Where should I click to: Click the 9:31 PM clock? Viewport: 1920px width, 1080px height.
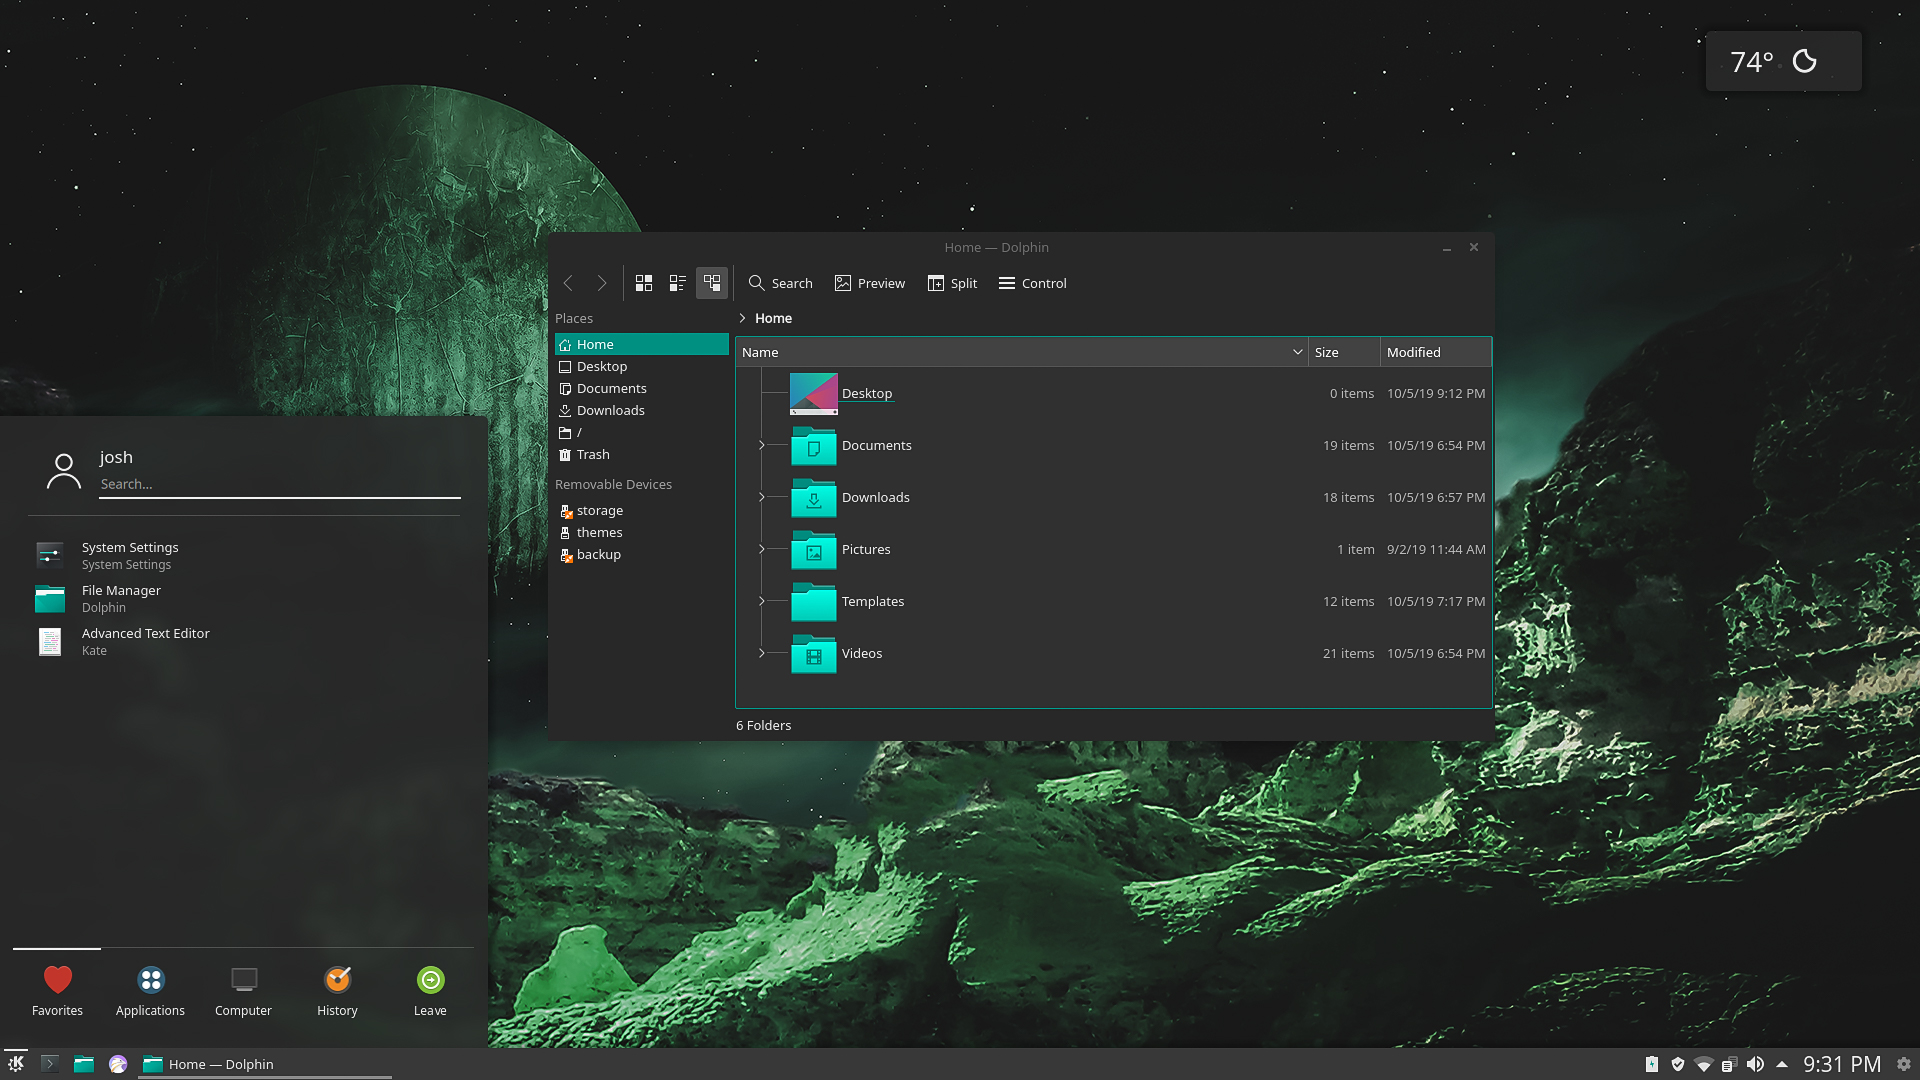click(x=1842, y=1065)
